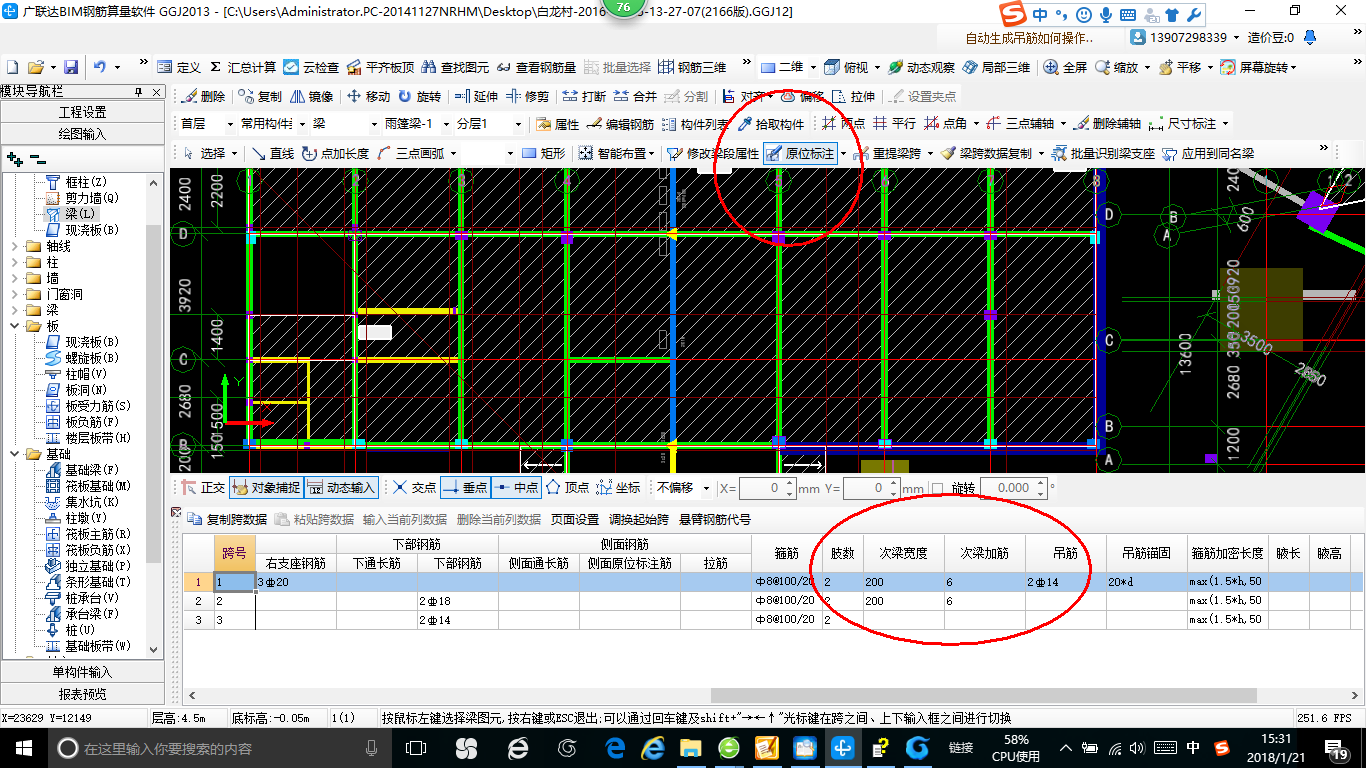Select 矩形 rectangle drawing tool
The height and width of the screenshot is (768, 1366).
pyautogui.click(x=543, y=153)
